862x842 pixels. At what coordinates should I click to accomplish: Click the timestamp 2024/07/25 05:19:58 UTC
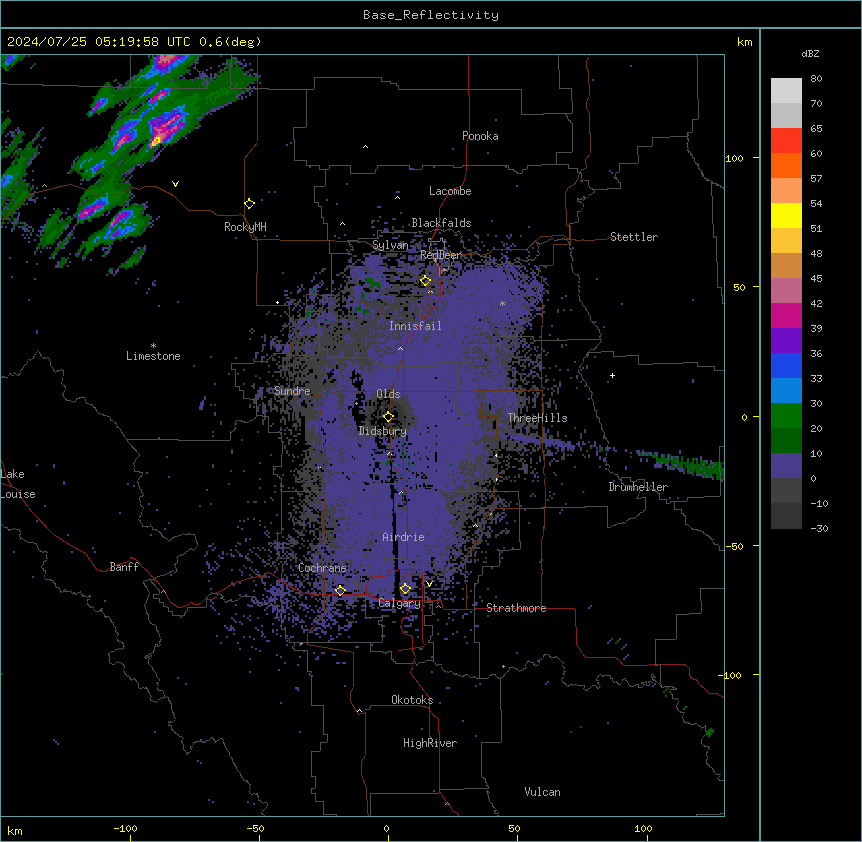click(x=99, y=42)
